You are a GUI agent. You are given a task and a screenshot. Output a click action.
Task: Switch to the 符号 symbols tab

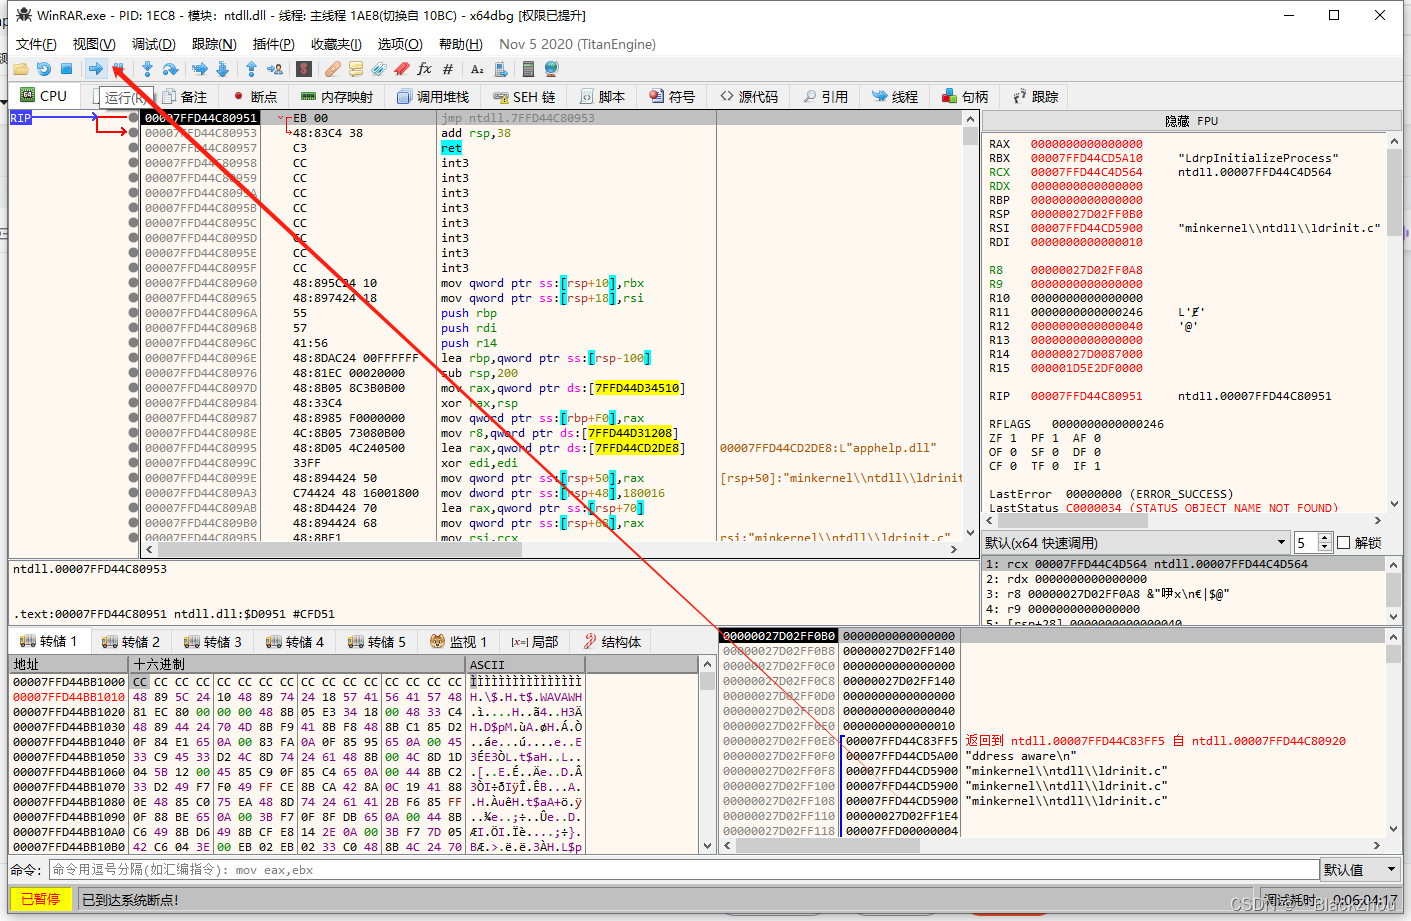(x=672, y=97)
